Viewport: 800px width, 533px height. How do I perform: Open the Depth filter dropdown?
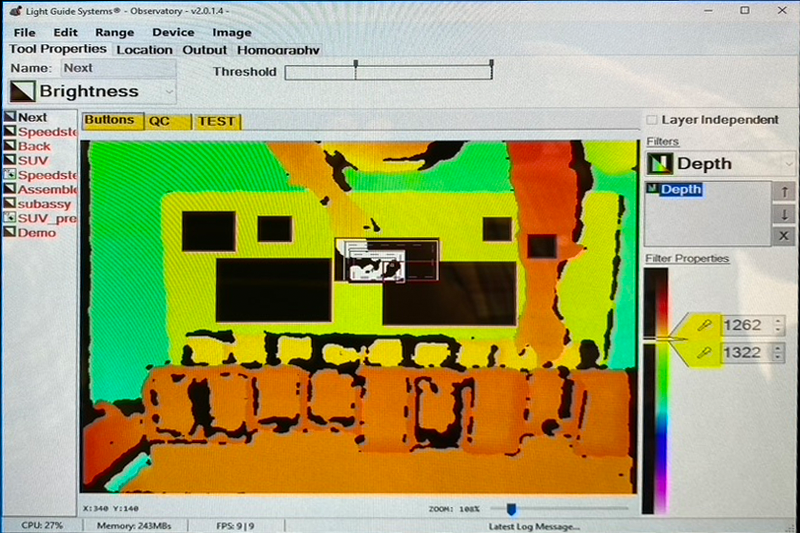(789, 163)
